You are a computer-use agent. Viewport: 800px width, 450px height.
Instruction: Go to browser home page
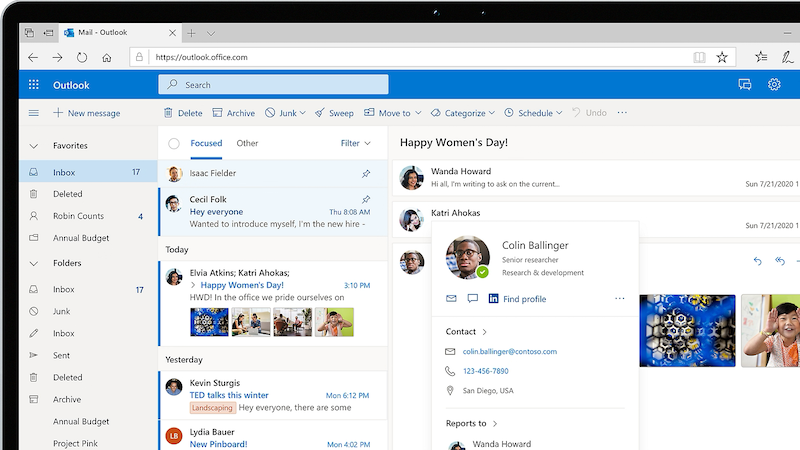click(x=107, y=58)
